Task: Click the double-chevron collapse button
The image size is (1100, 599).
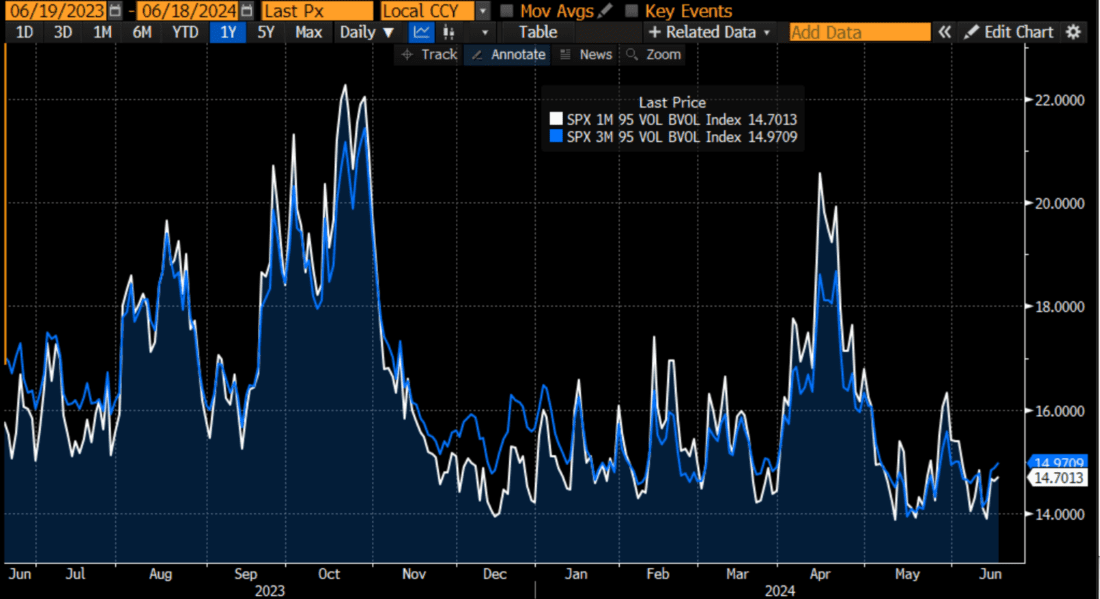Action: [x=943, y=32]
